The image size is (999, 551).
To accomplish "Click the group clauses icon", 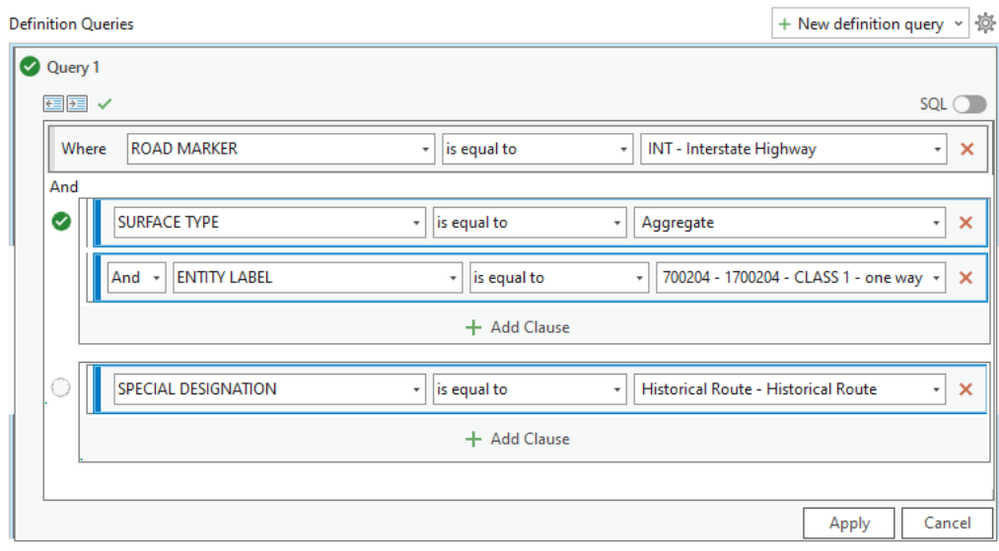I will [x=77, y=103].
